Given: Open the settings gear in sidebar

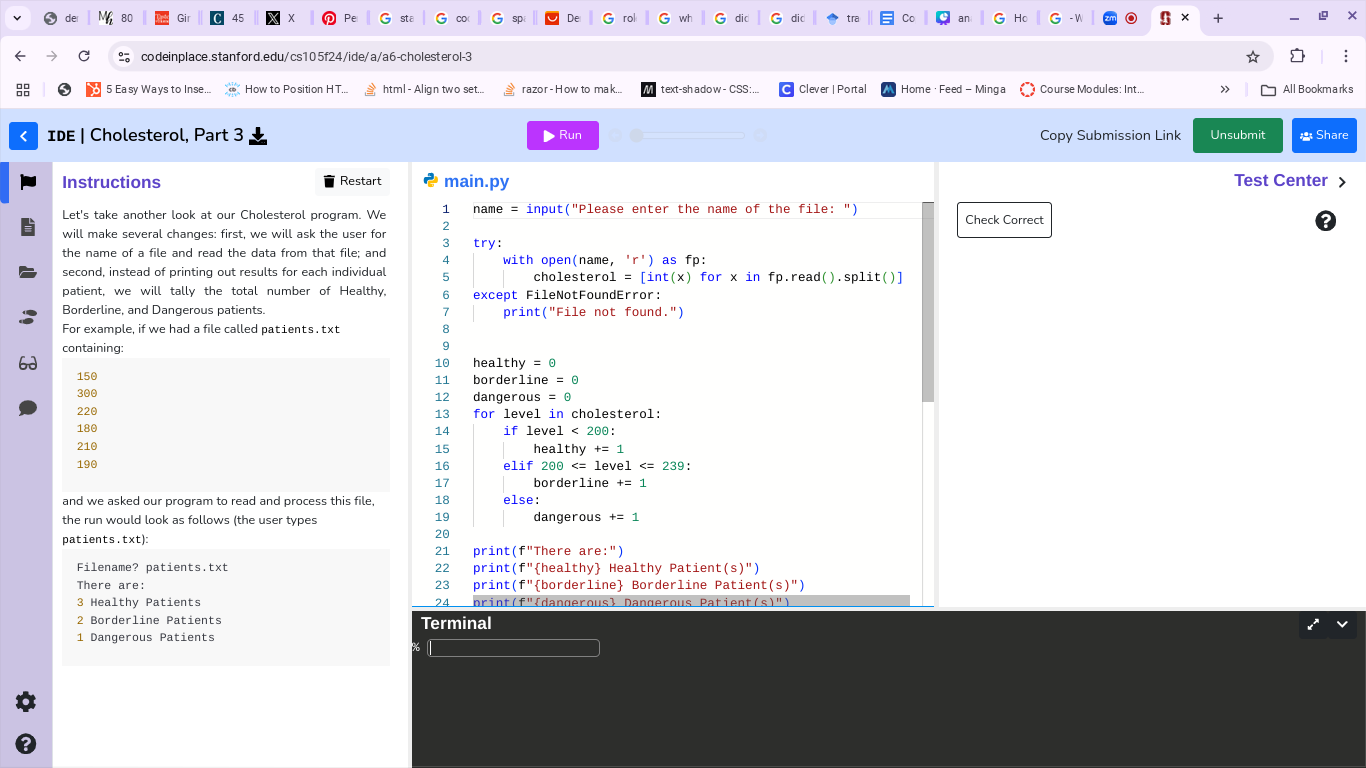Looking at the screenshot, I should [x=26, y=702].
